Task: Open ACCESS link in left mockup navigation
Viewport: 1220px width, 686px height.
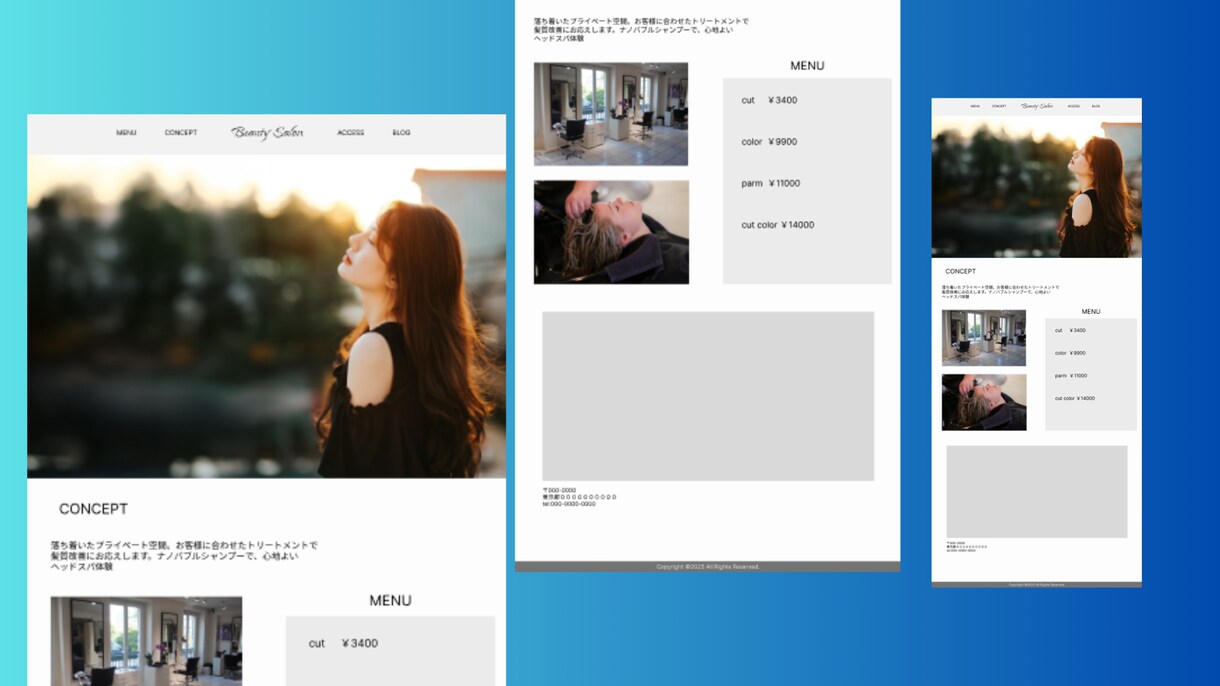Action: pos(351,133)
